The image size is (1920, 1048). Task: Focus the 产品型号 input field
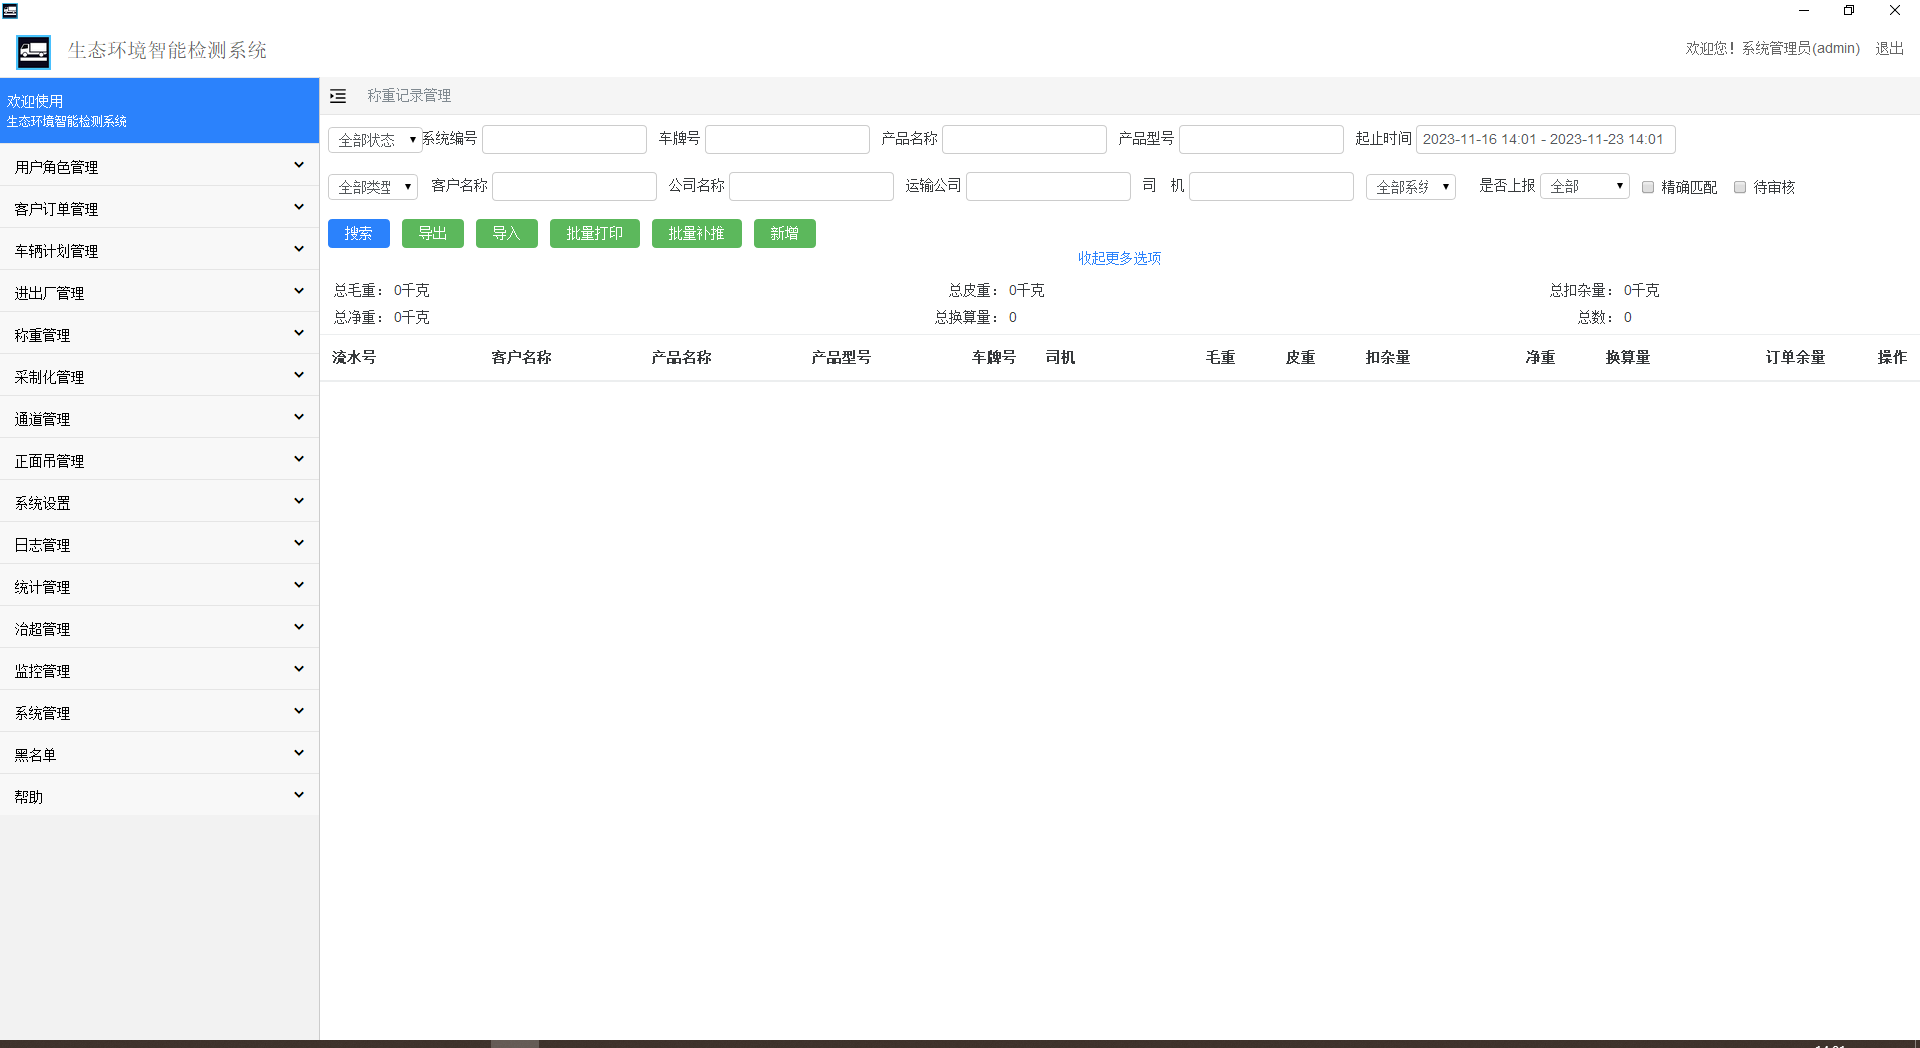click(1261, 139)
